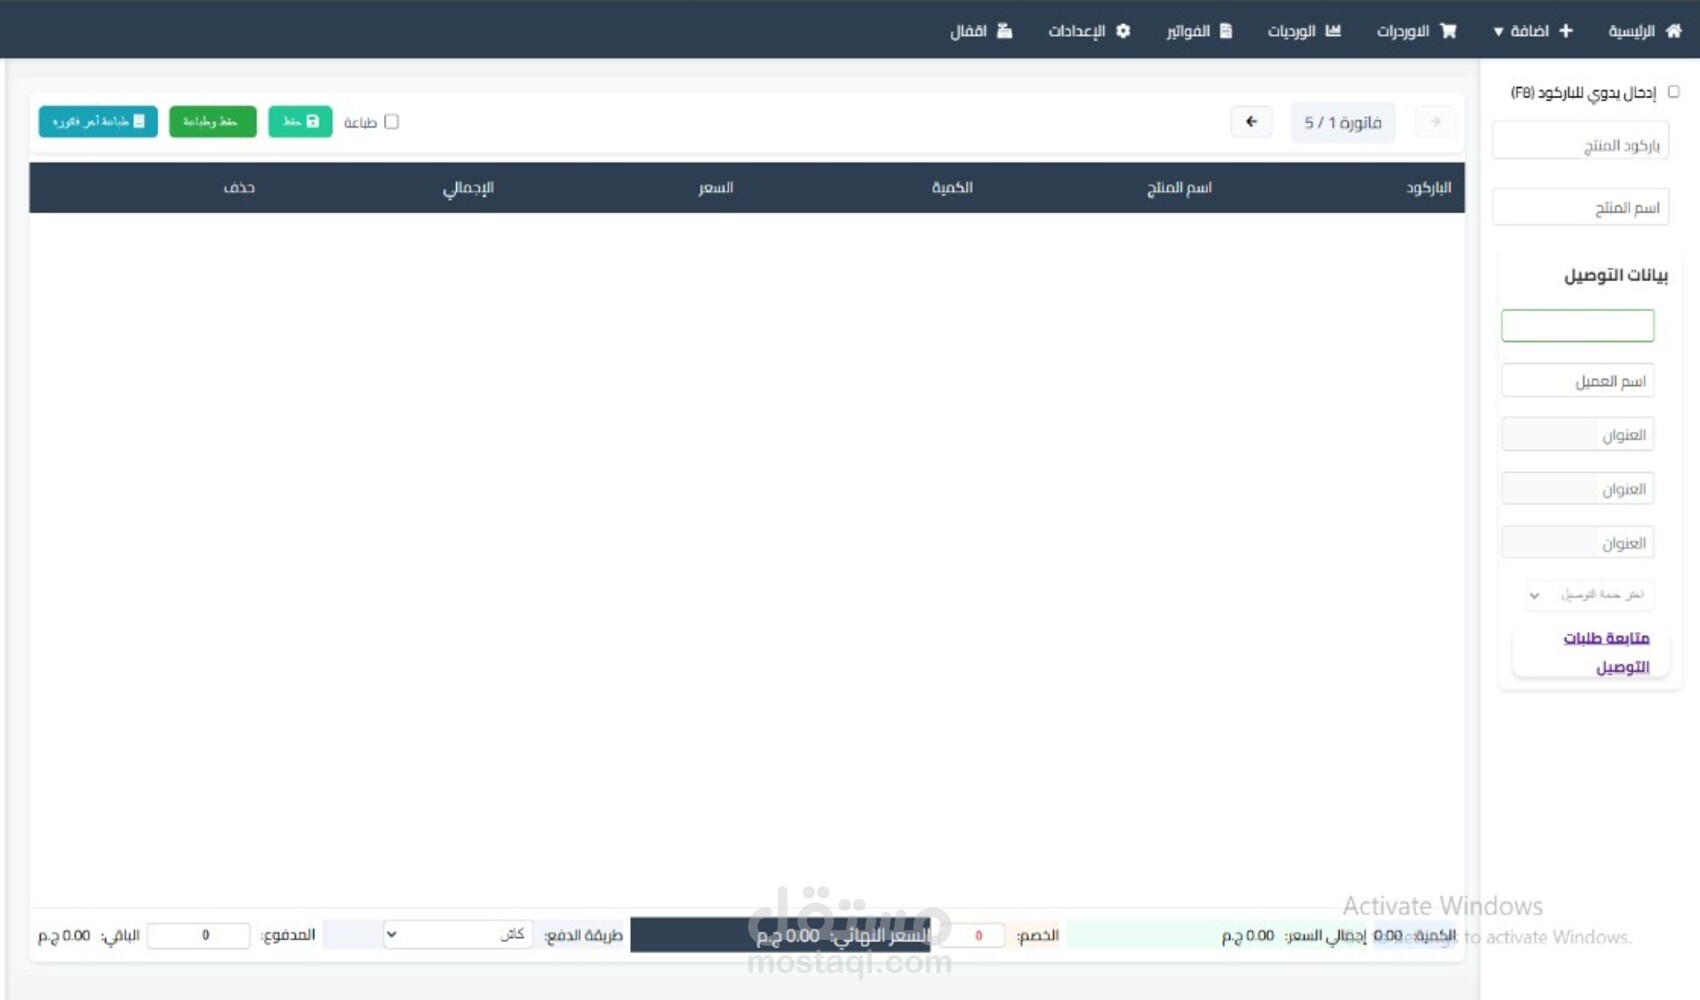Open the delivery service dropdown
This screenshot has width=1700, height=1000.
click(x=1588, y=595)
